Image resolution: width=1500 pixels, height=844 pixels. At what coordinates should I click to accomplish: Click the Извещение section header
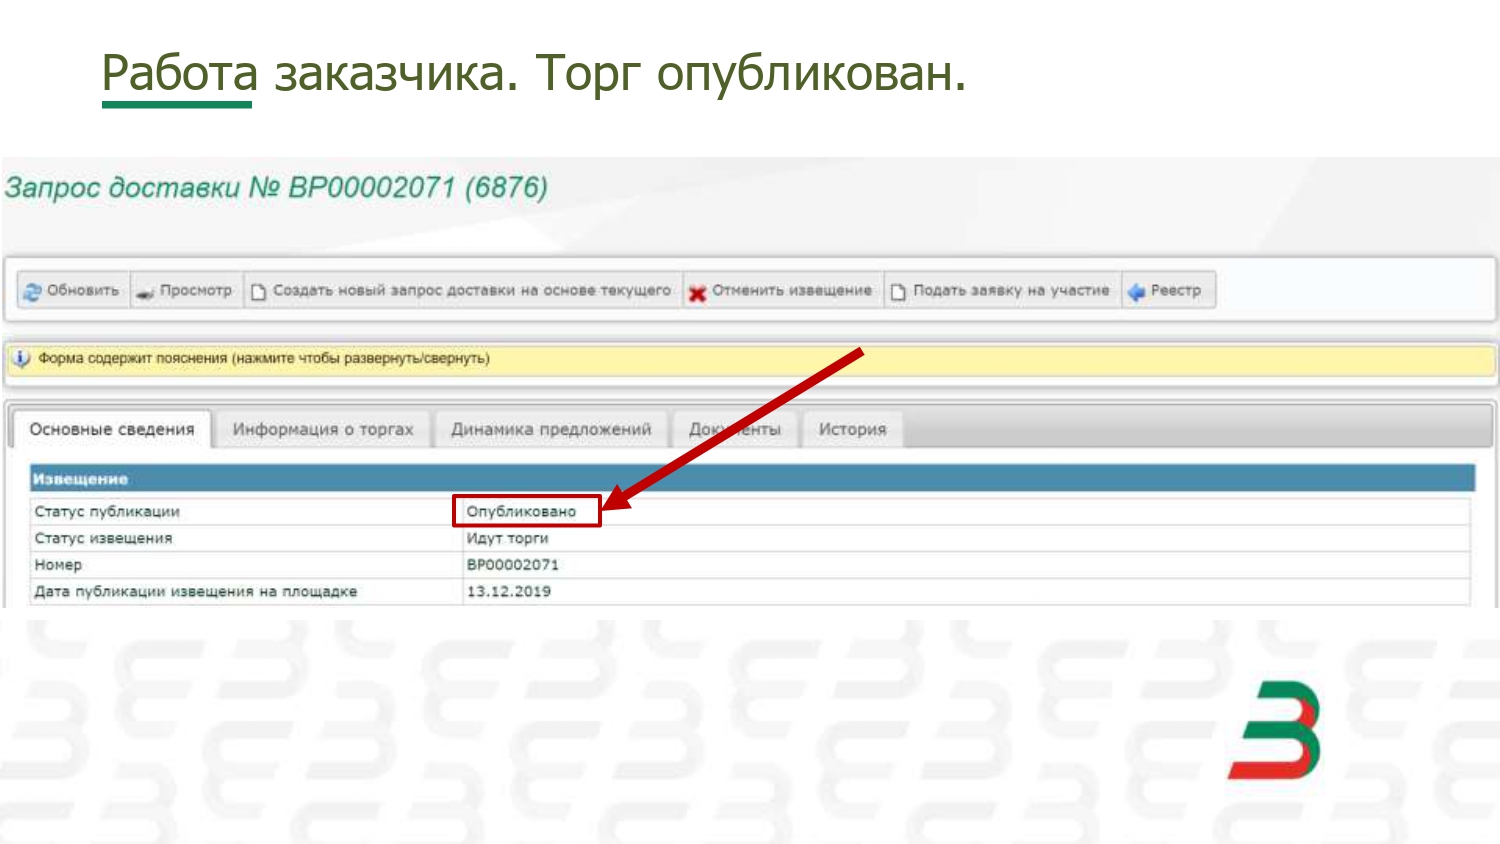click(80, 479)
